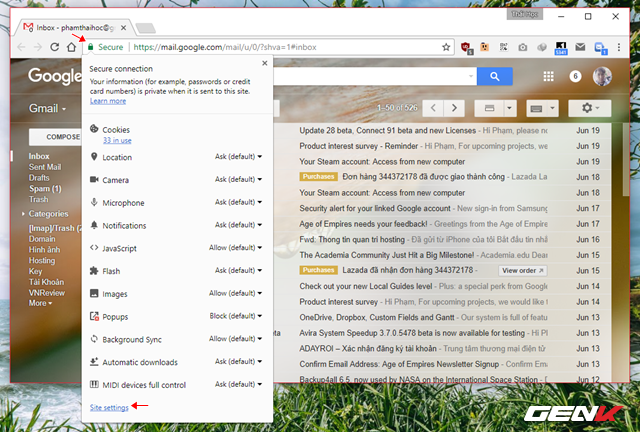Open the Spam (1) folder

45,189
